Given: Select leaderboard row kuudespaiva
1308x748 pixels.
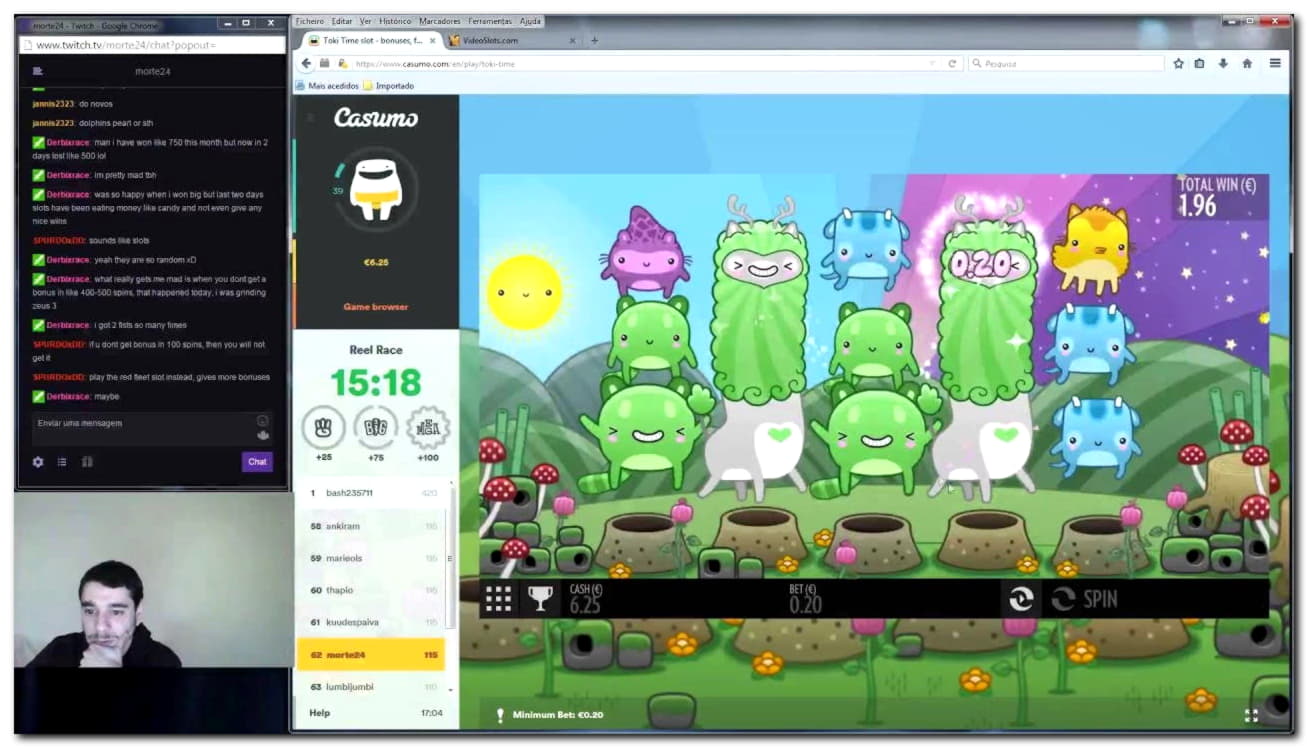Looking at the screenshot, I should pyautogui.click(x=371, y=622).
